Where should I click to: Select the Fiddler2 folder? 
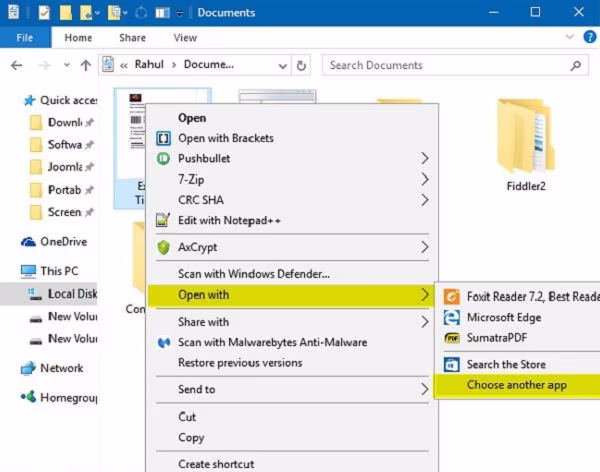tap(526, 145)
